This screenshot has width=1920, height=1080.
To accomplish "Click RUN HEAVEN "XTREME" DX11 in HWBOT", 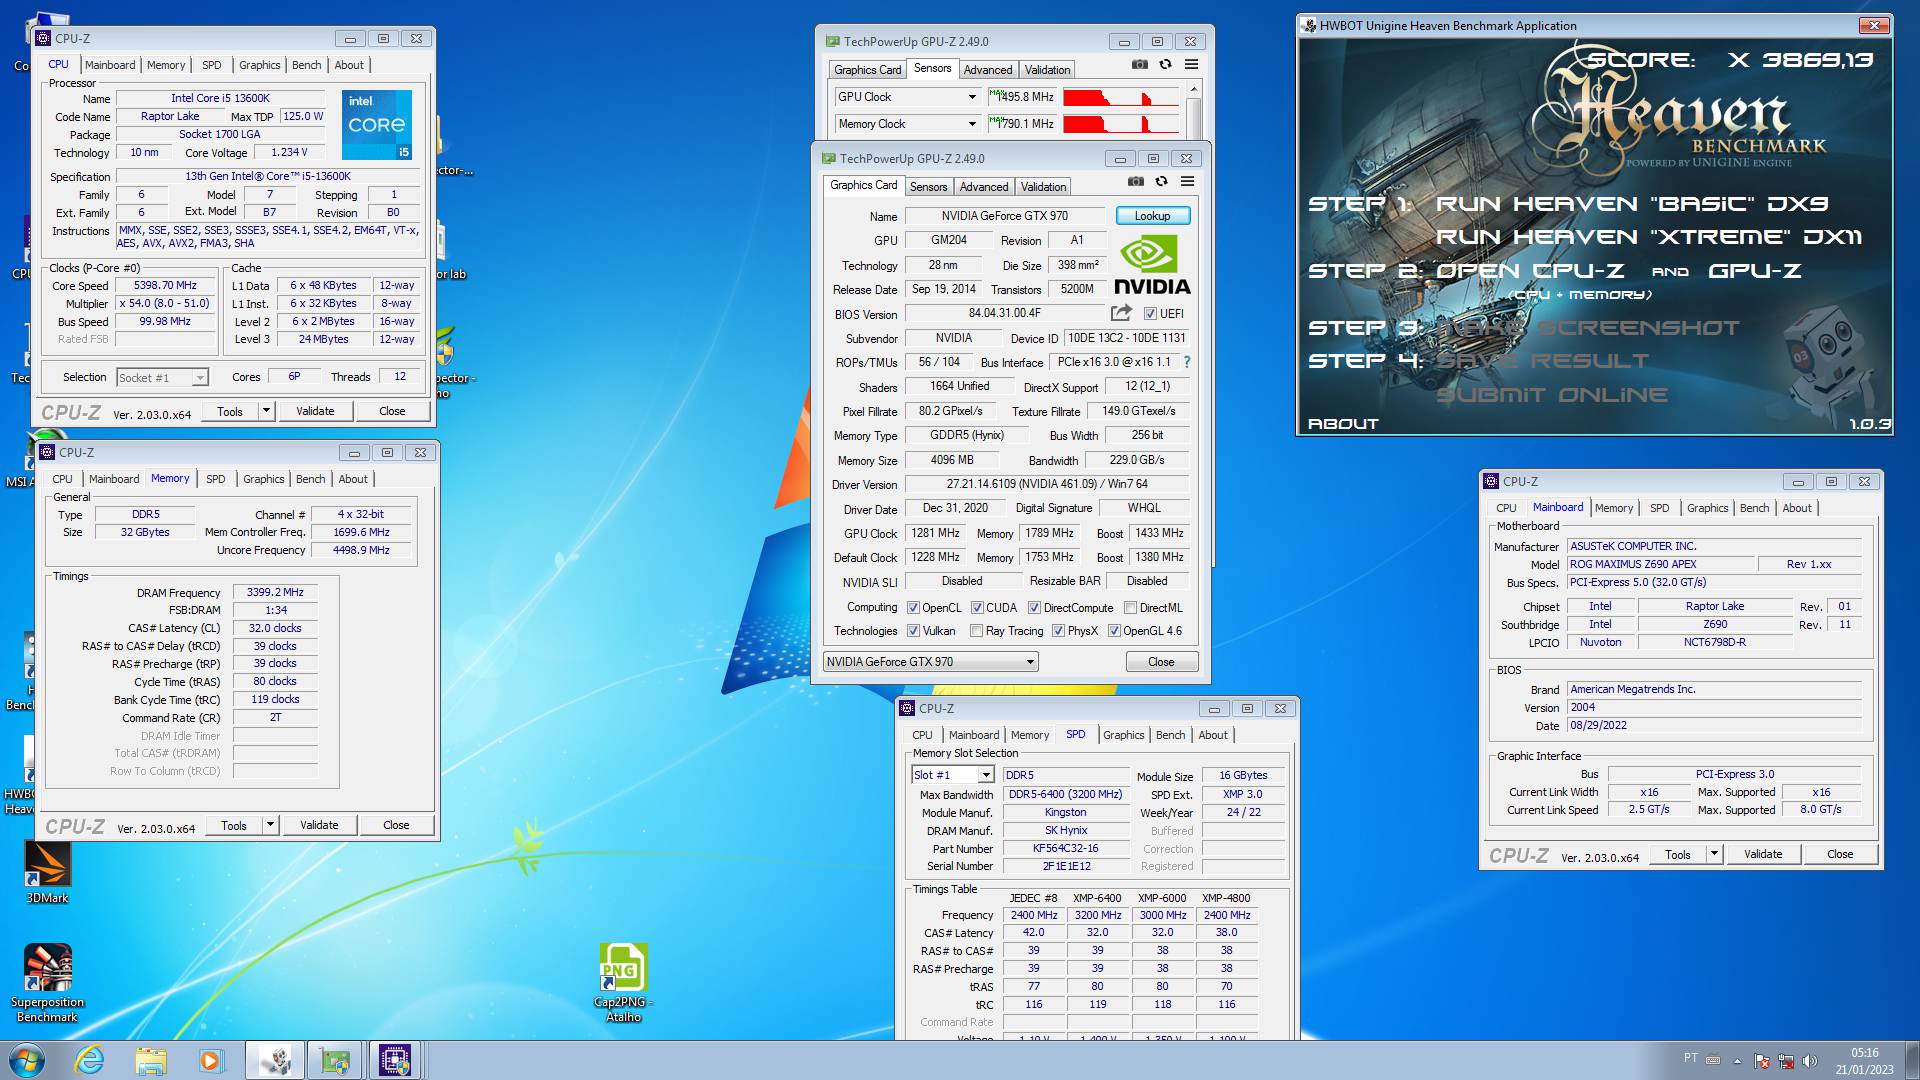I will tap(1649, 237).
